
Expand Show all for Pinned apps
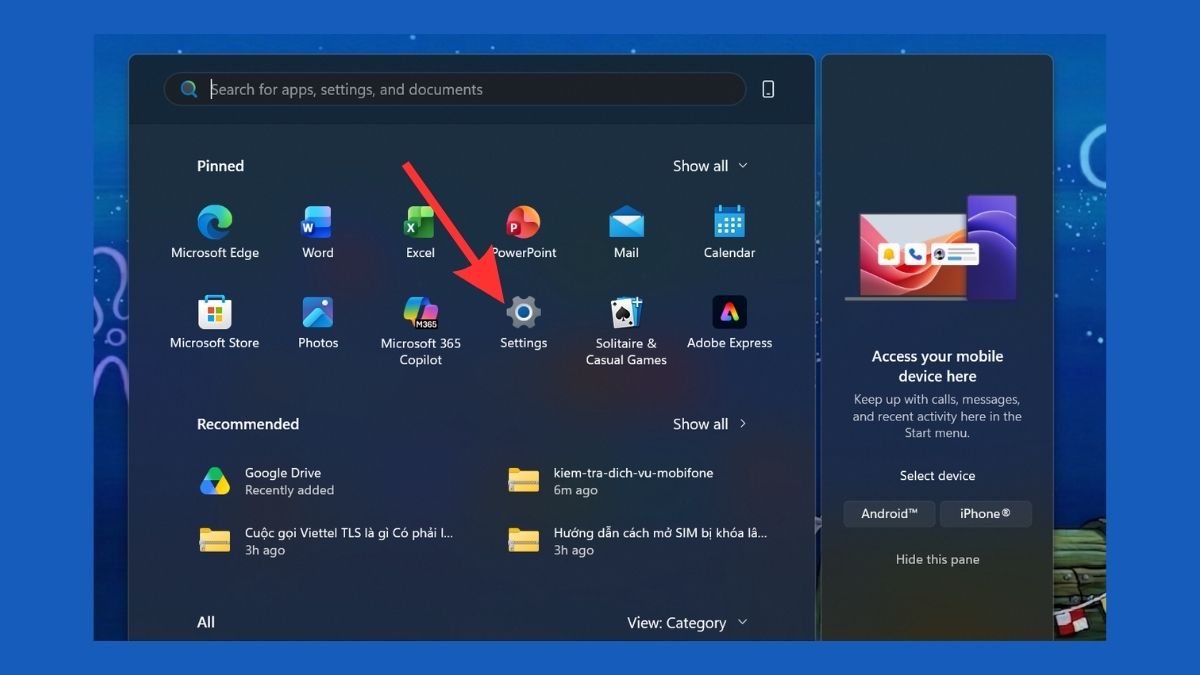(710, 166)
